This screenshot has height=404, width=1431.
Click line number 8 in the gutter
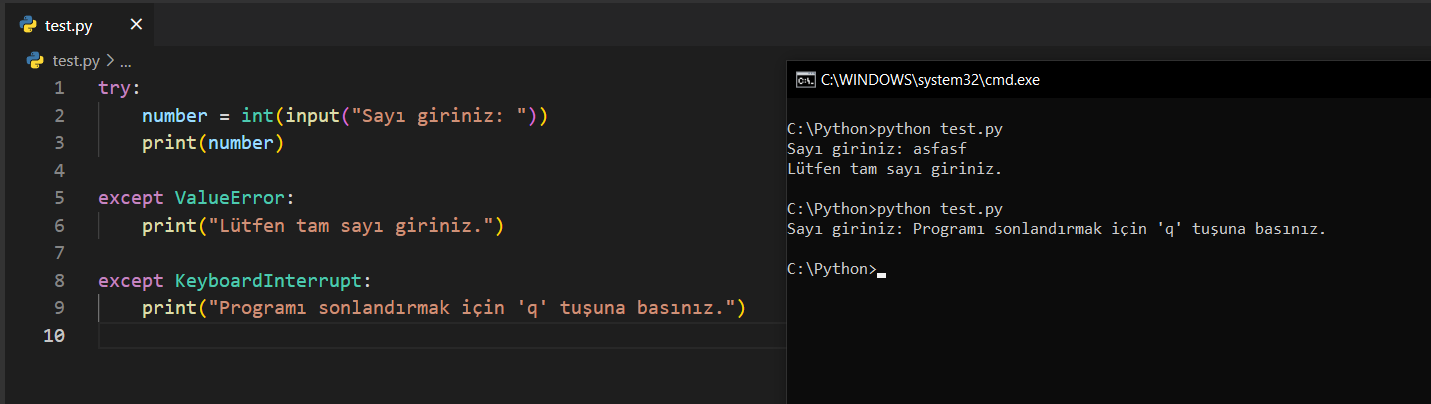point(59,281)
